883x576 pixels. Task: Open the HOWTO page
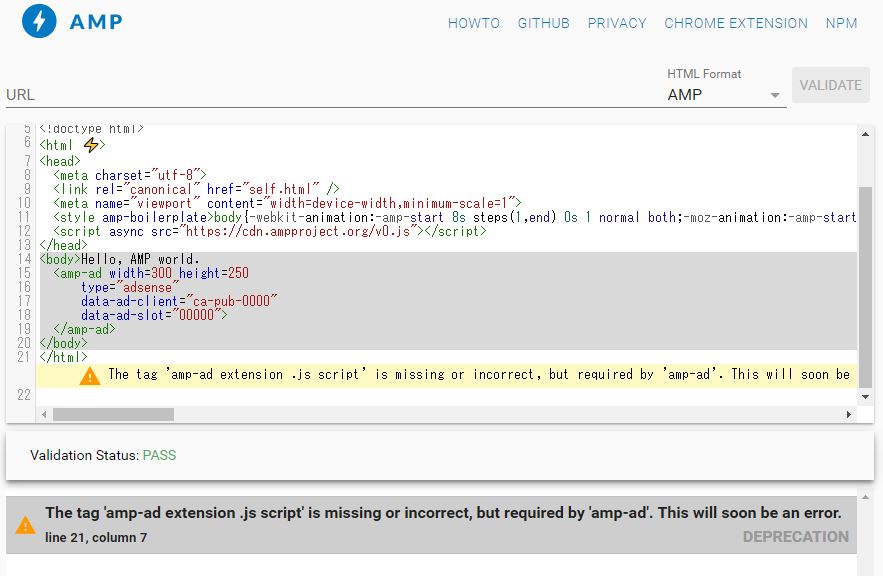point(474,23)
